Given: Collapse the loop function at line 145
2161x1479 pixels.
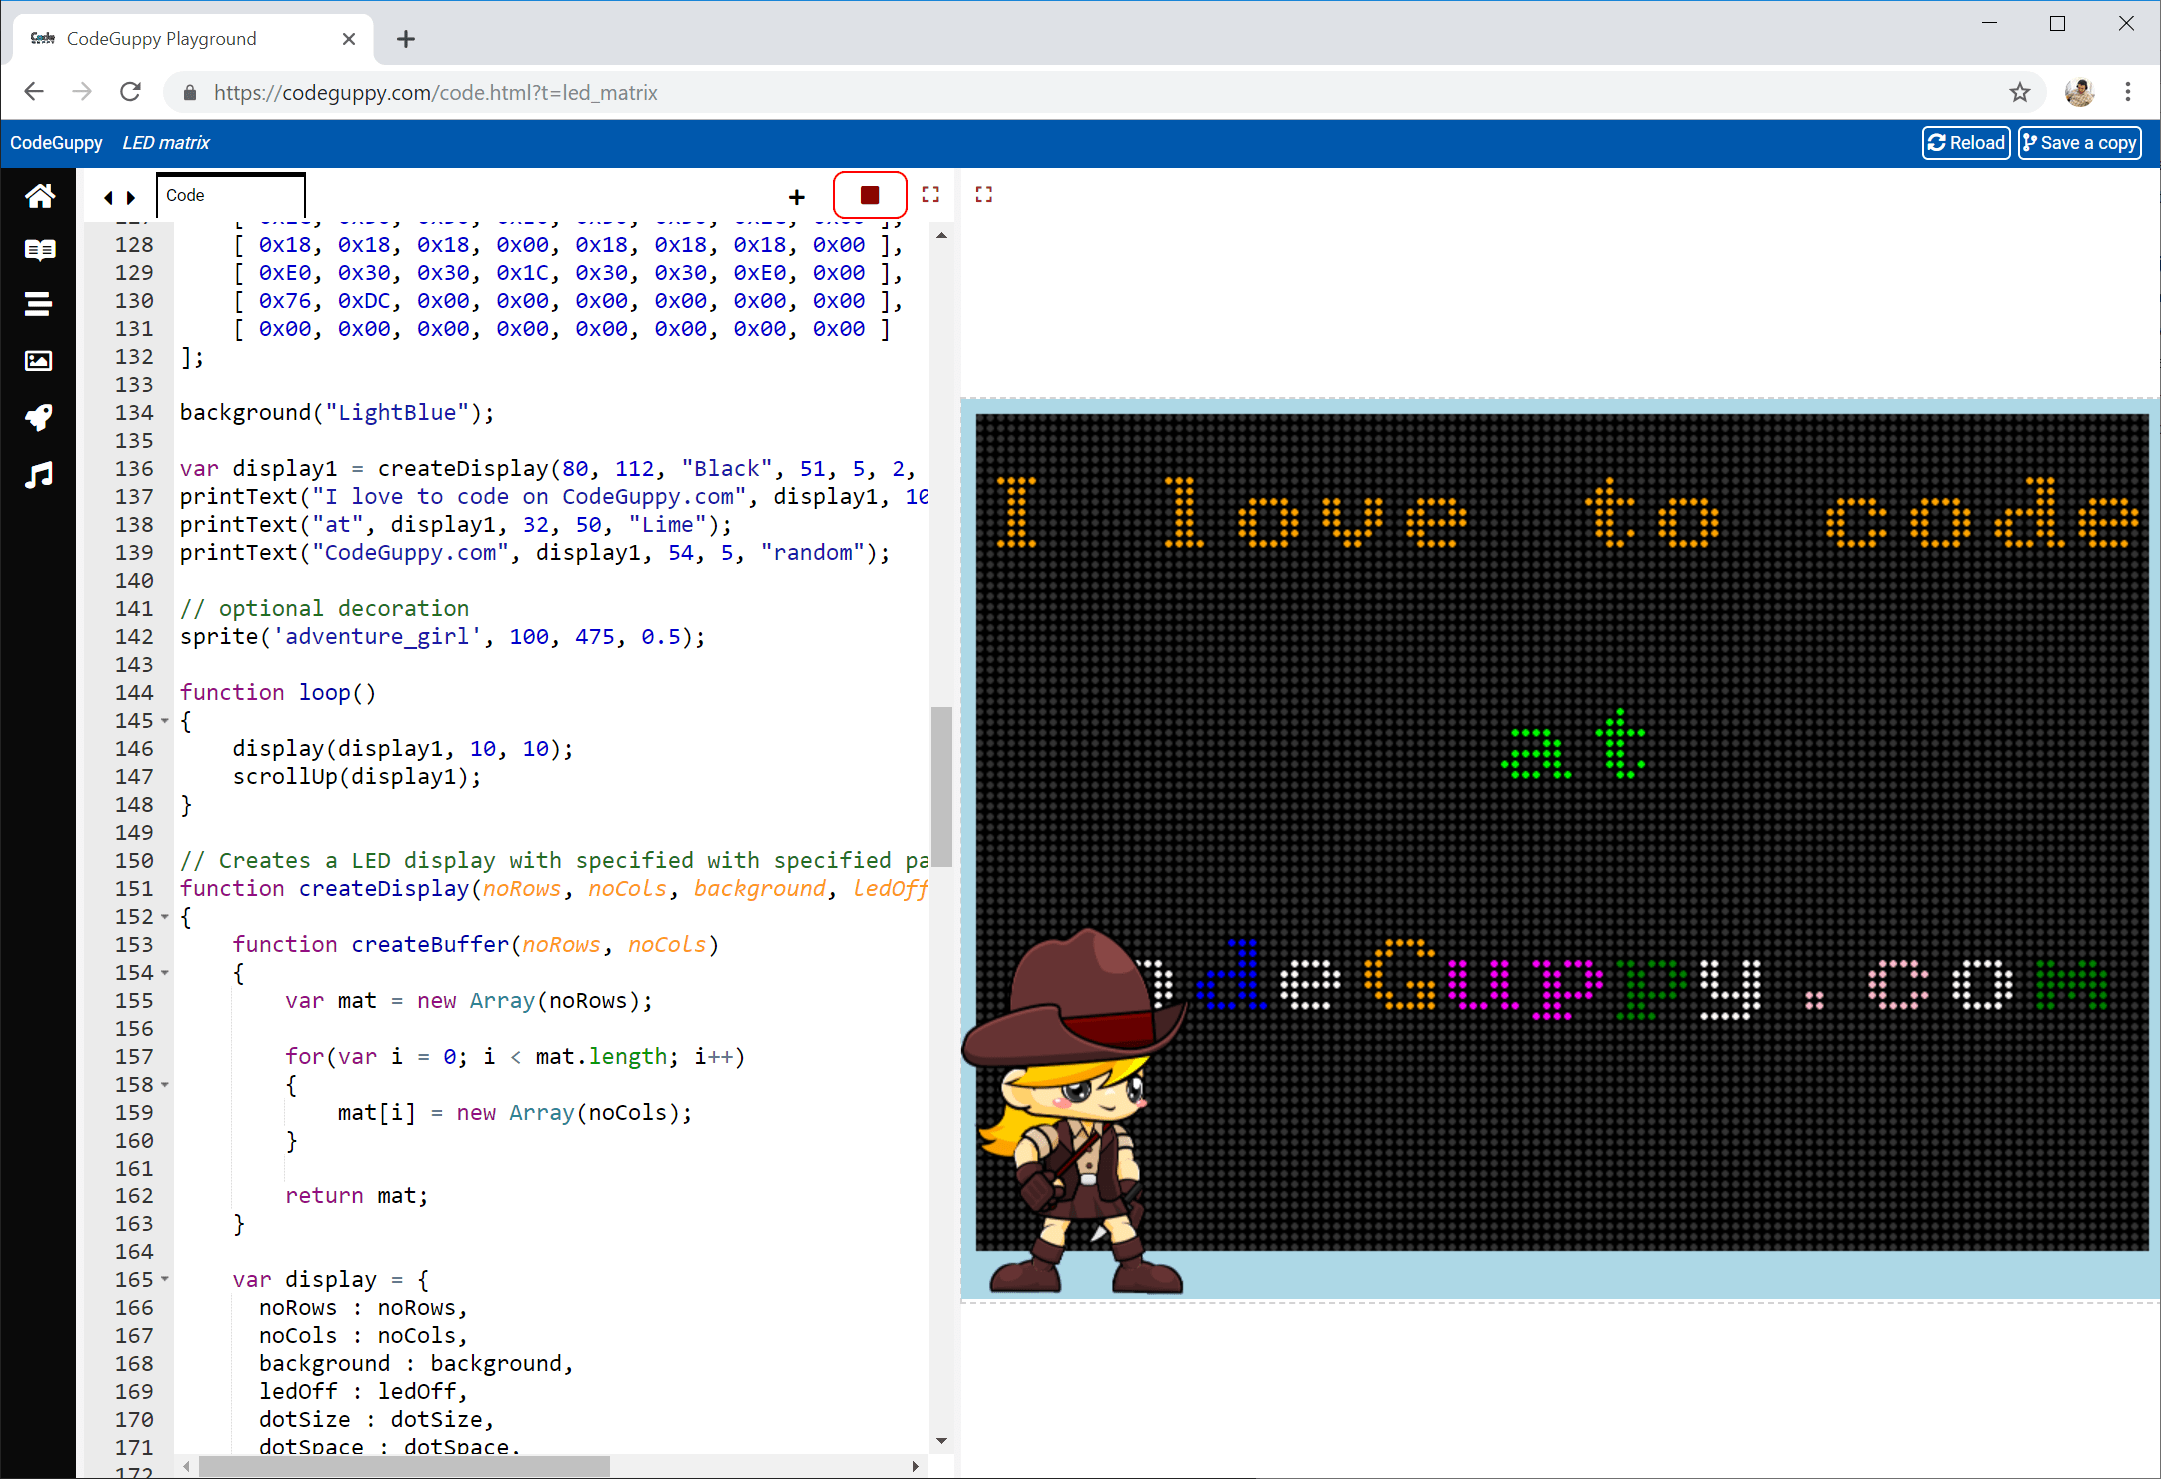Looking at the screenshot, I should click(x=165, y=720).
